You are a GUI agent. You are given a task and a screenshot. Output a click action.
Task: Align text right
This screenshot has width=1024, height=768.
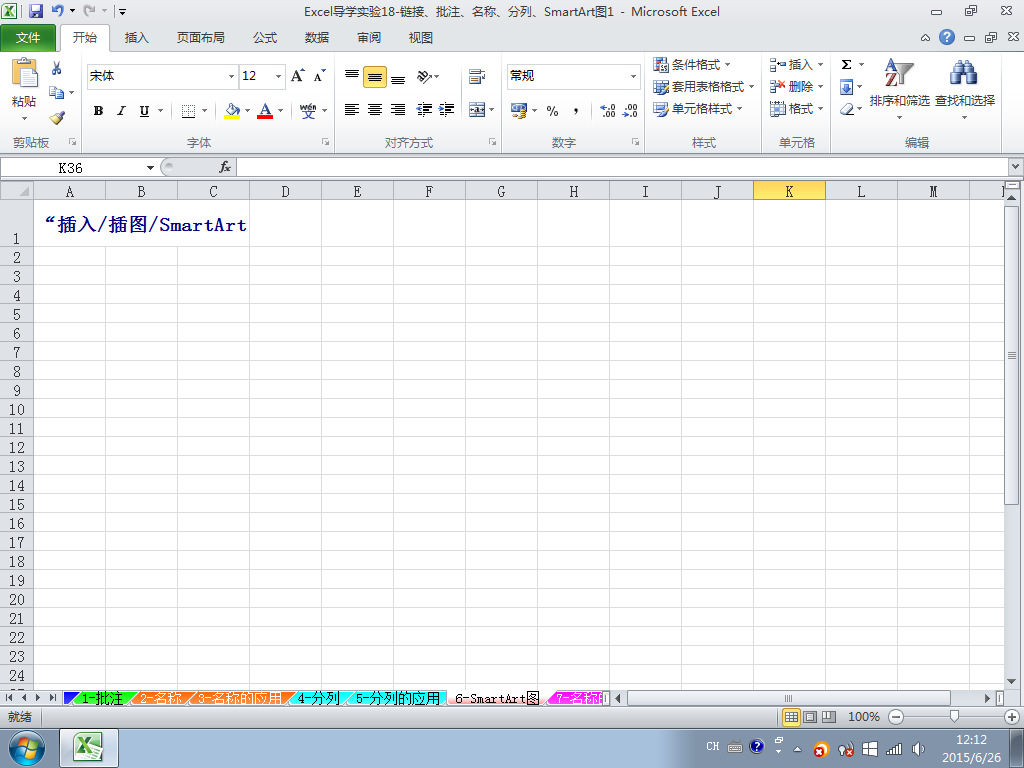[x=398, y=110]
